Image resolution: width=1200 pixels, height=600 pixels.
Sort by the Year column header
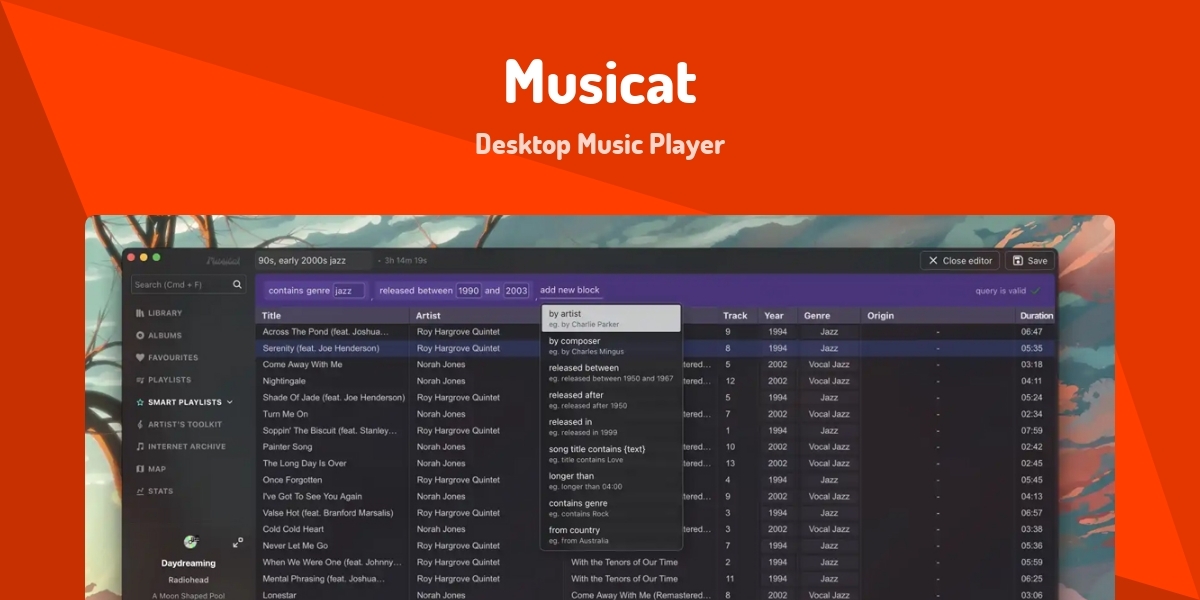[774, 316]
